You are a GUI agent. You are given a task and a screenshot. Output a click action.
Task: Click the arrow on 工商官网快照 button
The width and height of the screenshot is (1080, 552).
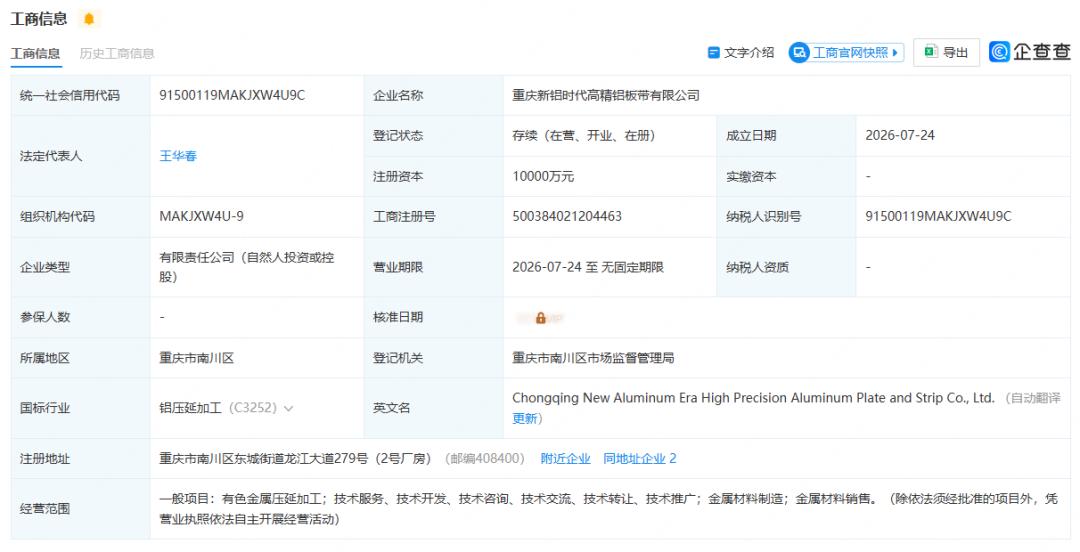pyautogui.click(x=895, y=53)
